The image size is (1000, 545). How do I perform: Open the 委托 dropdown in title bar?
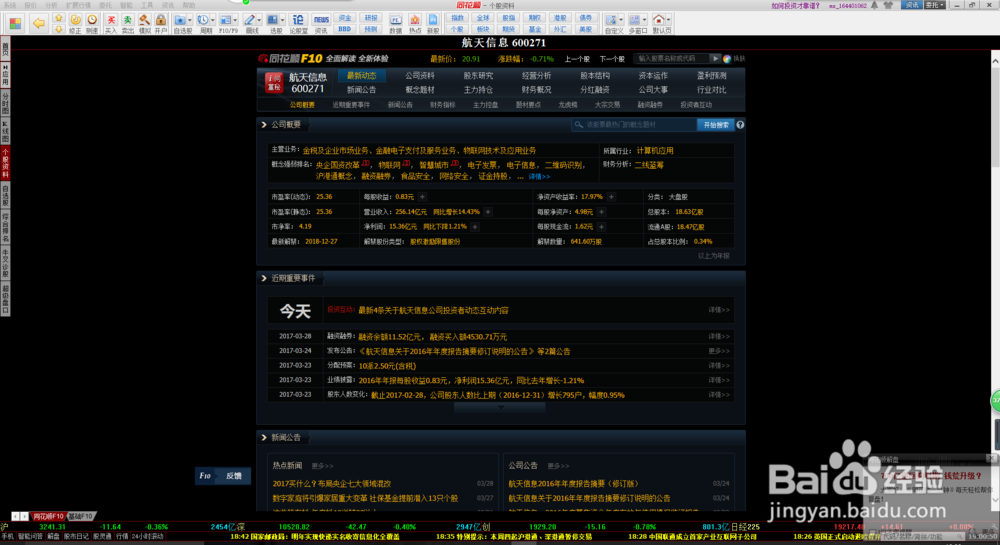click(x=936, y=5)
